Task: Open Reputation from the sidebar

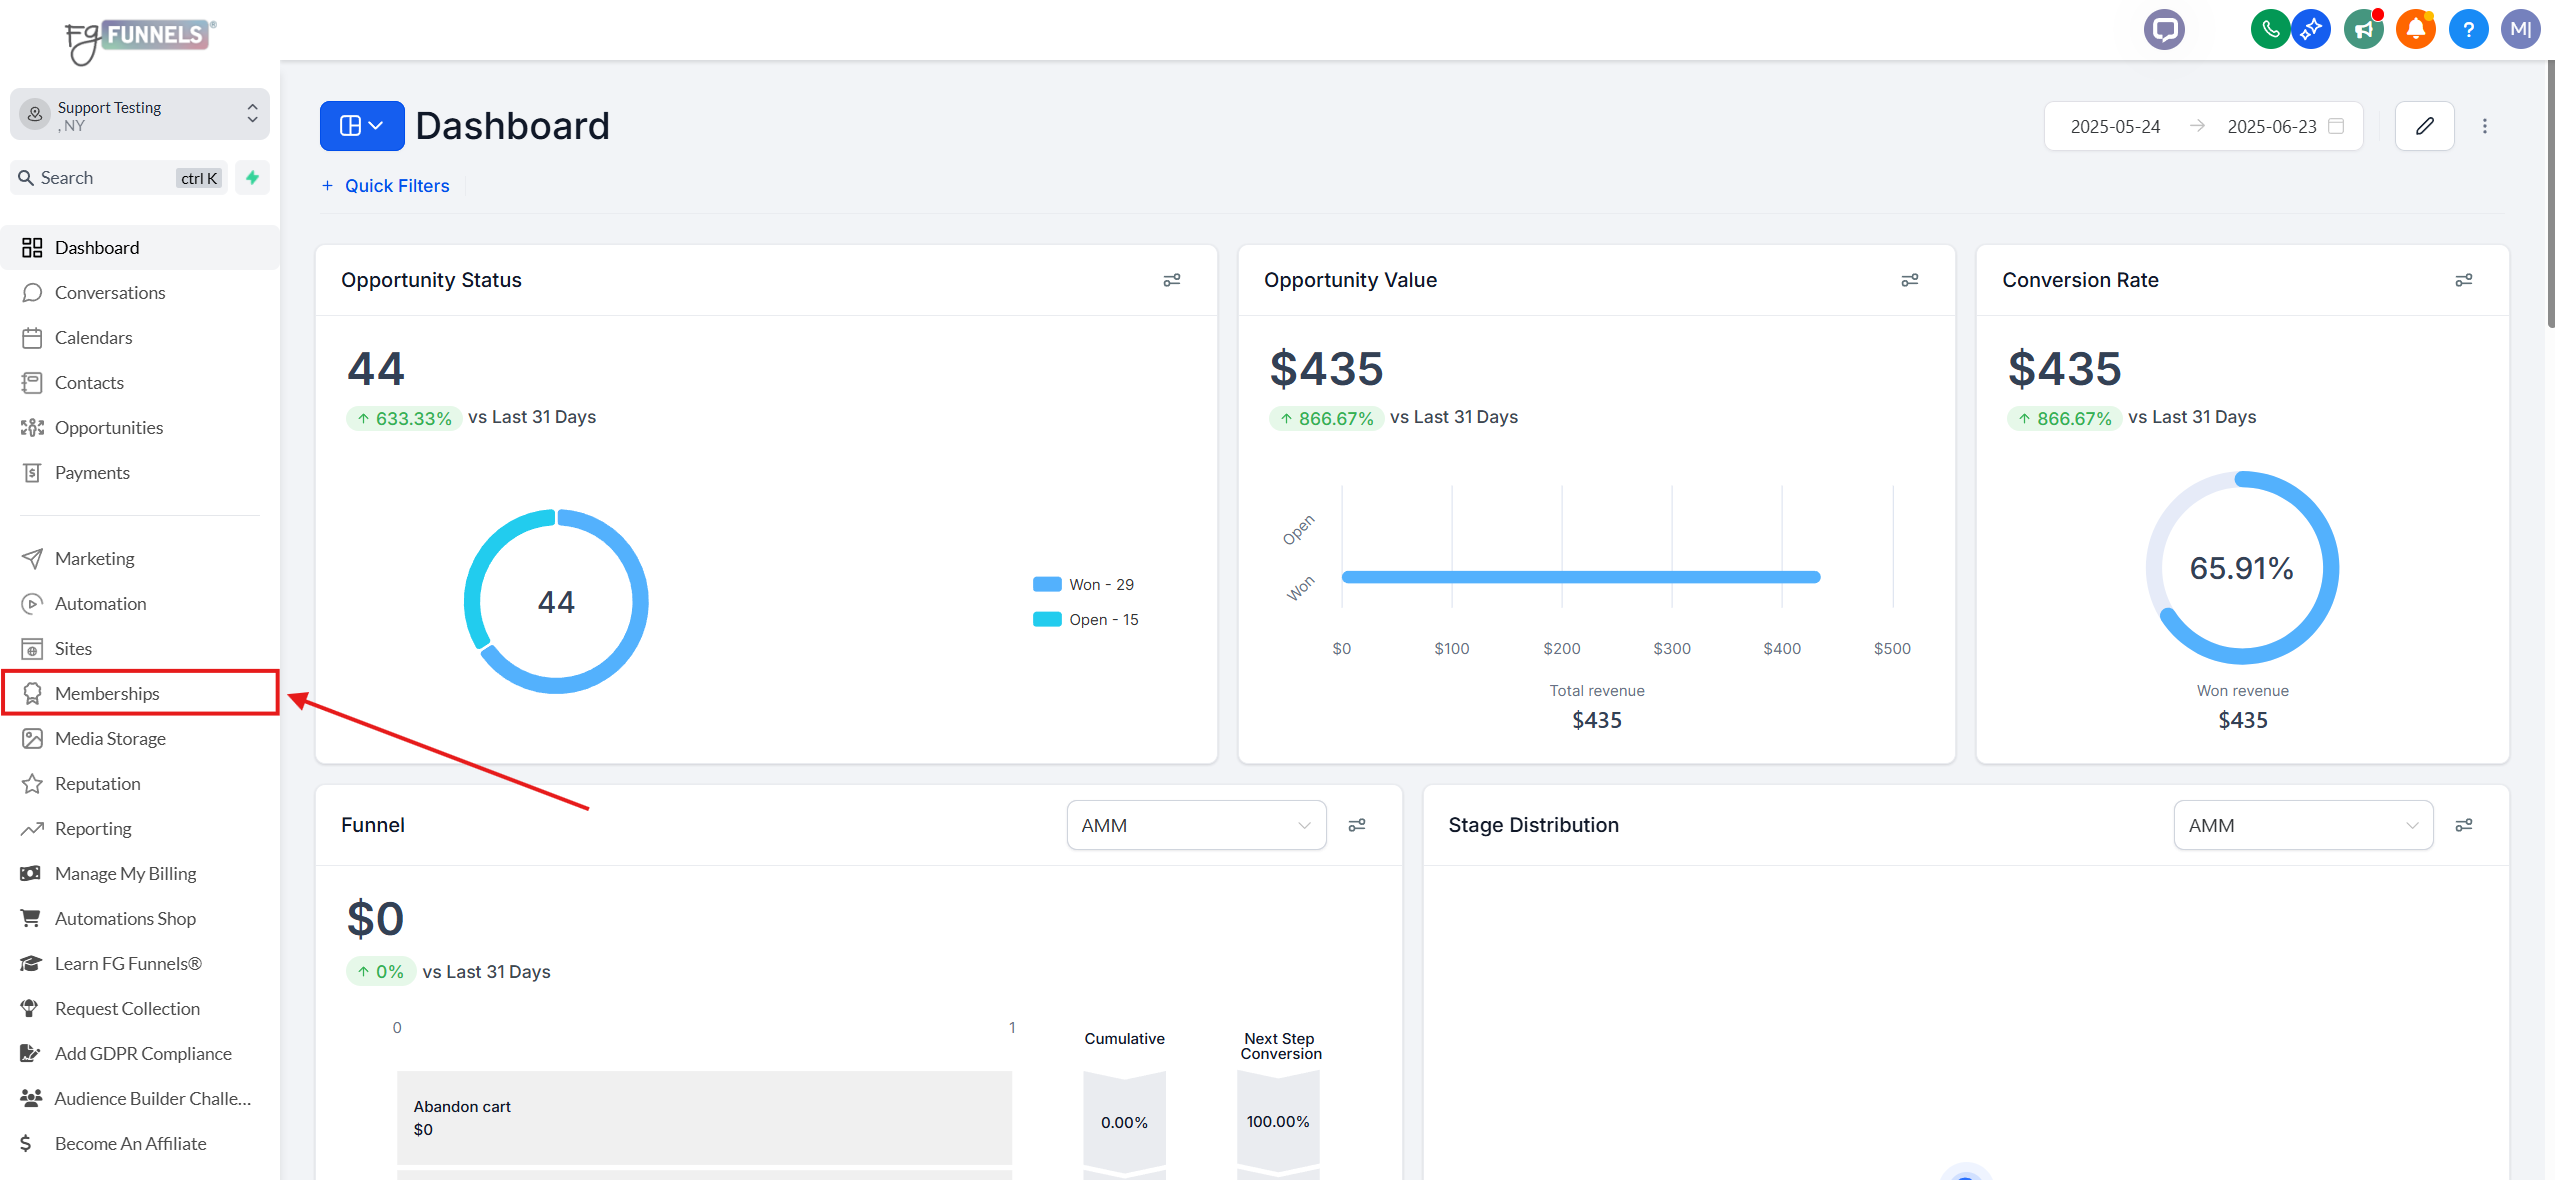Action: (140, 783)
